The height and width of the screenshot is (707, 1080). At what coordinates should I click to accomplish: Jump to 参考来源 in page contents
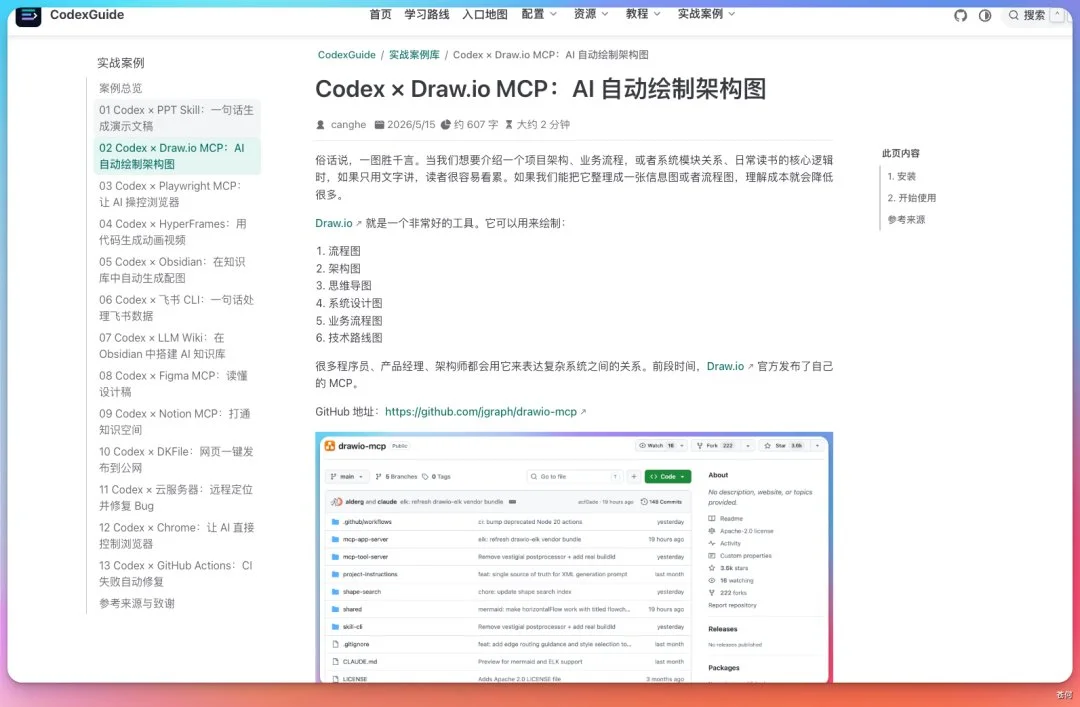[906, 220]
